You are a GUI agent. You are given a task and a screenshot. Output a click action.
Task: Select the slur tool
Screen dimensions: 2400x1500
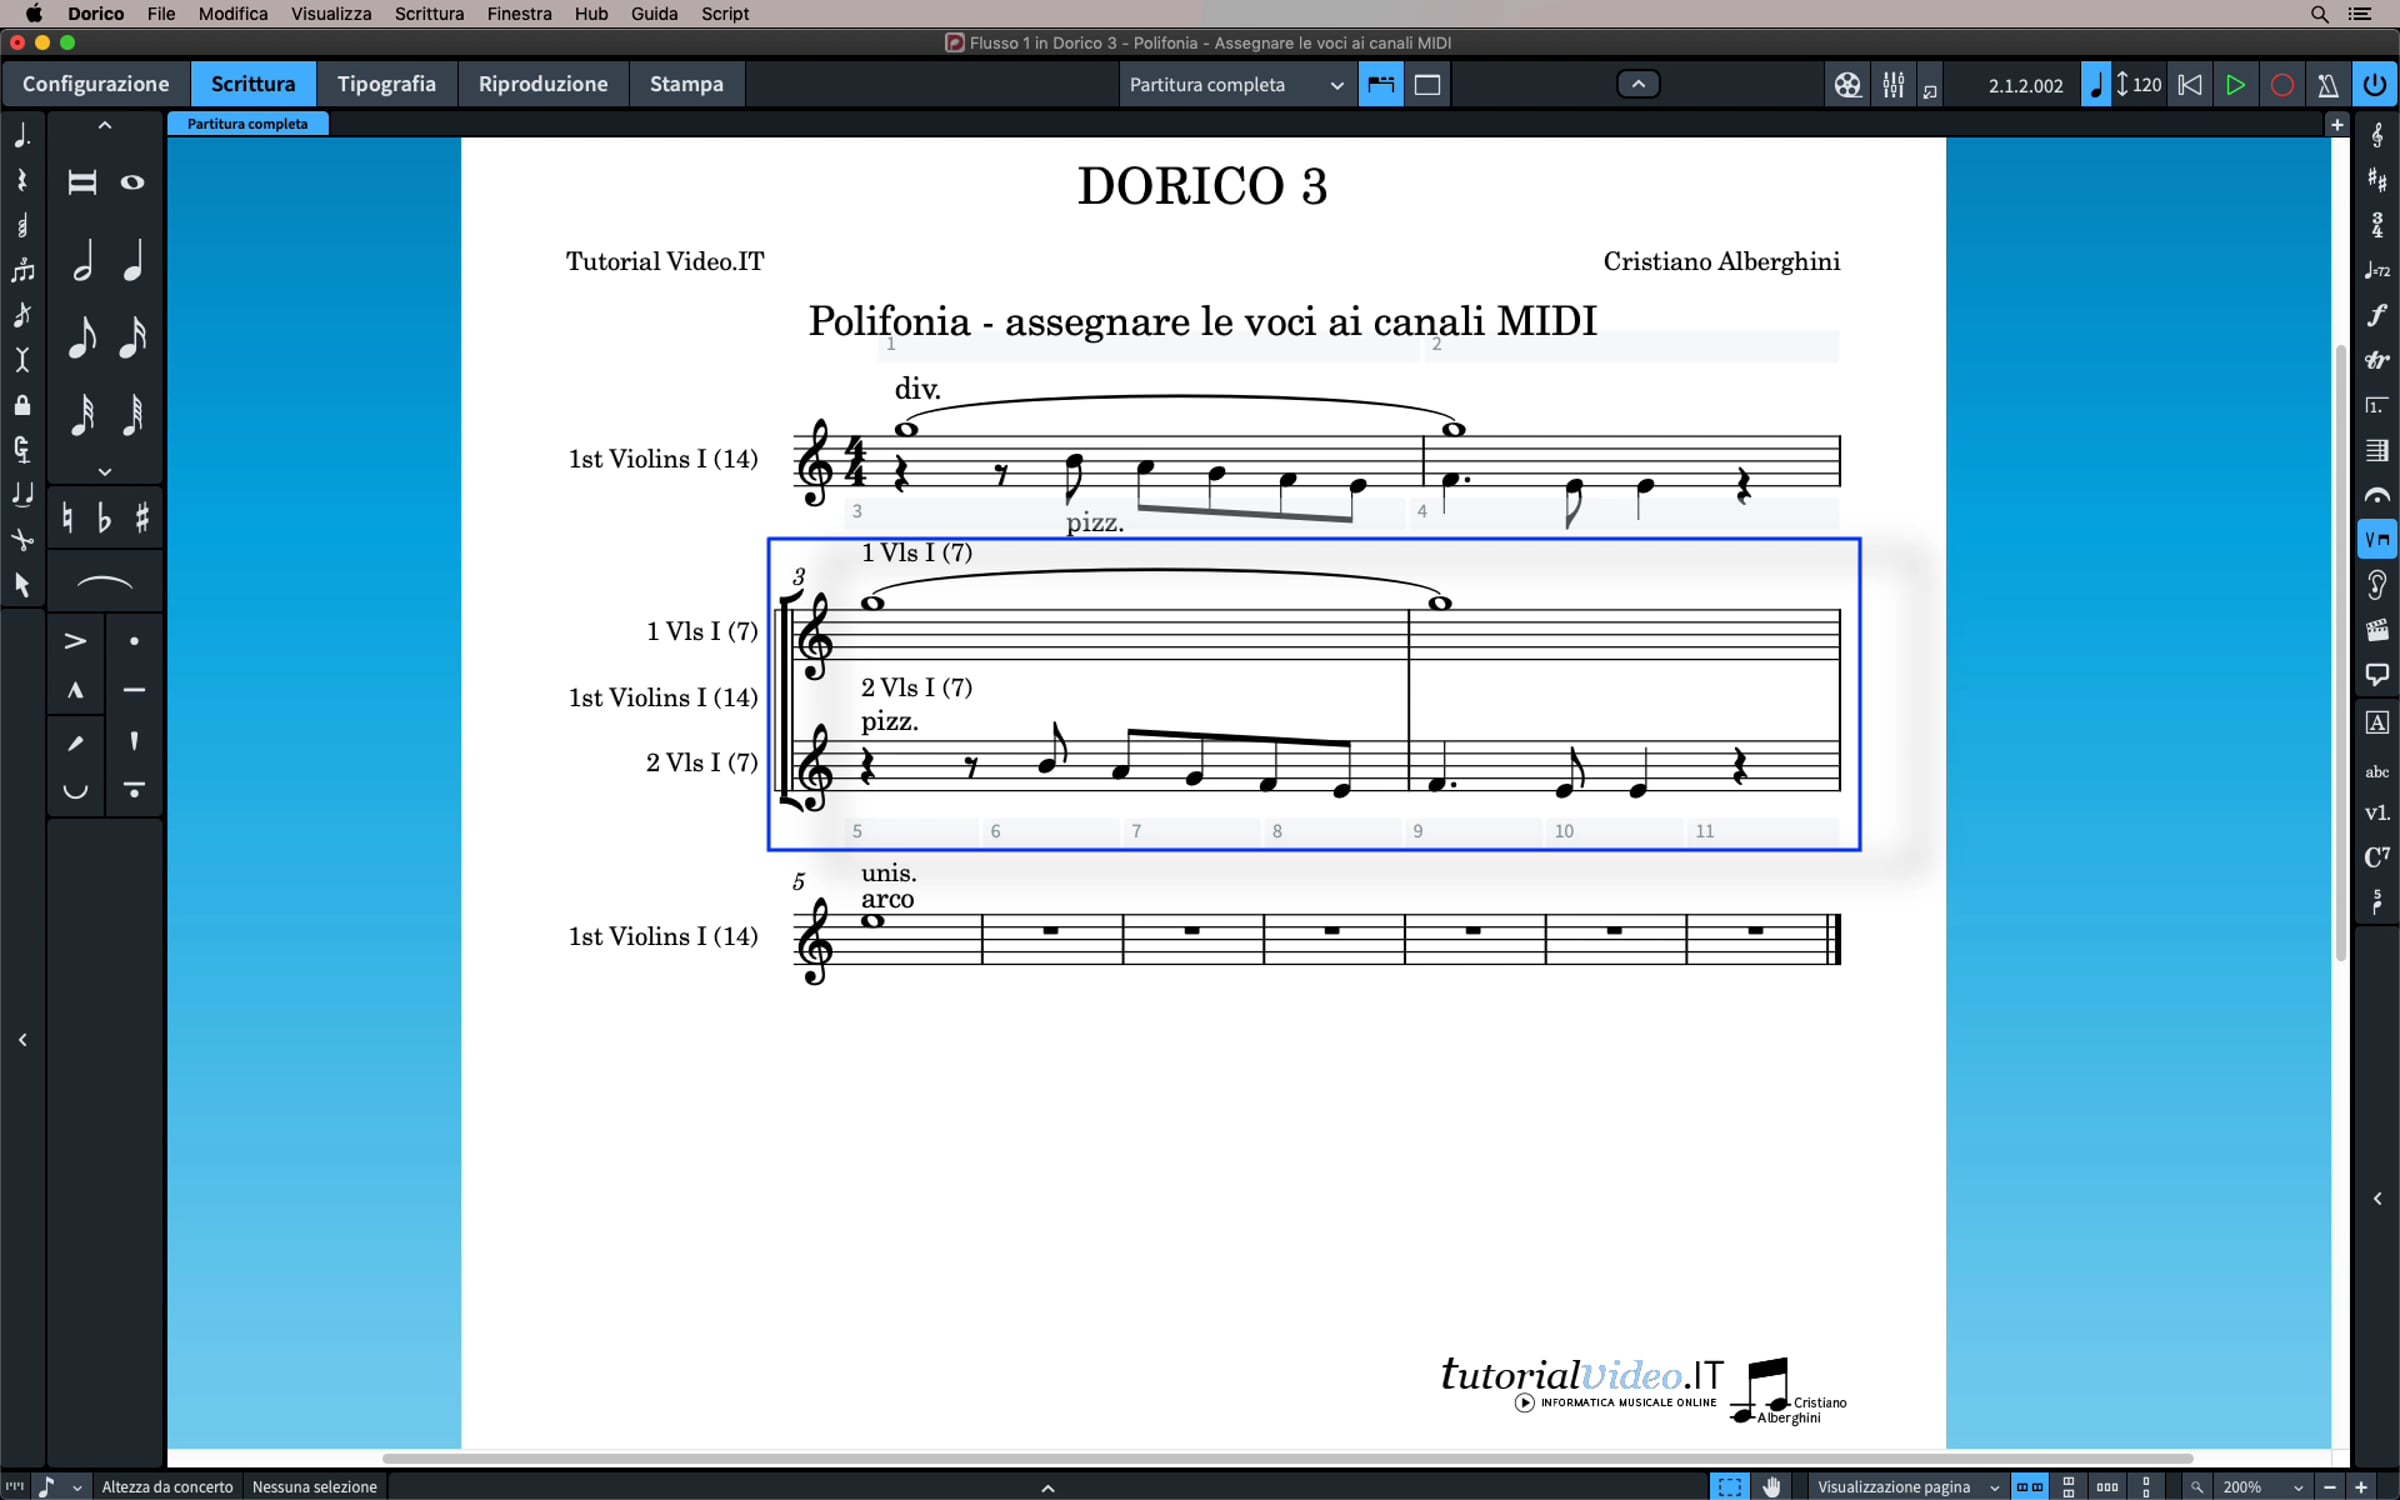pos(104,582)
